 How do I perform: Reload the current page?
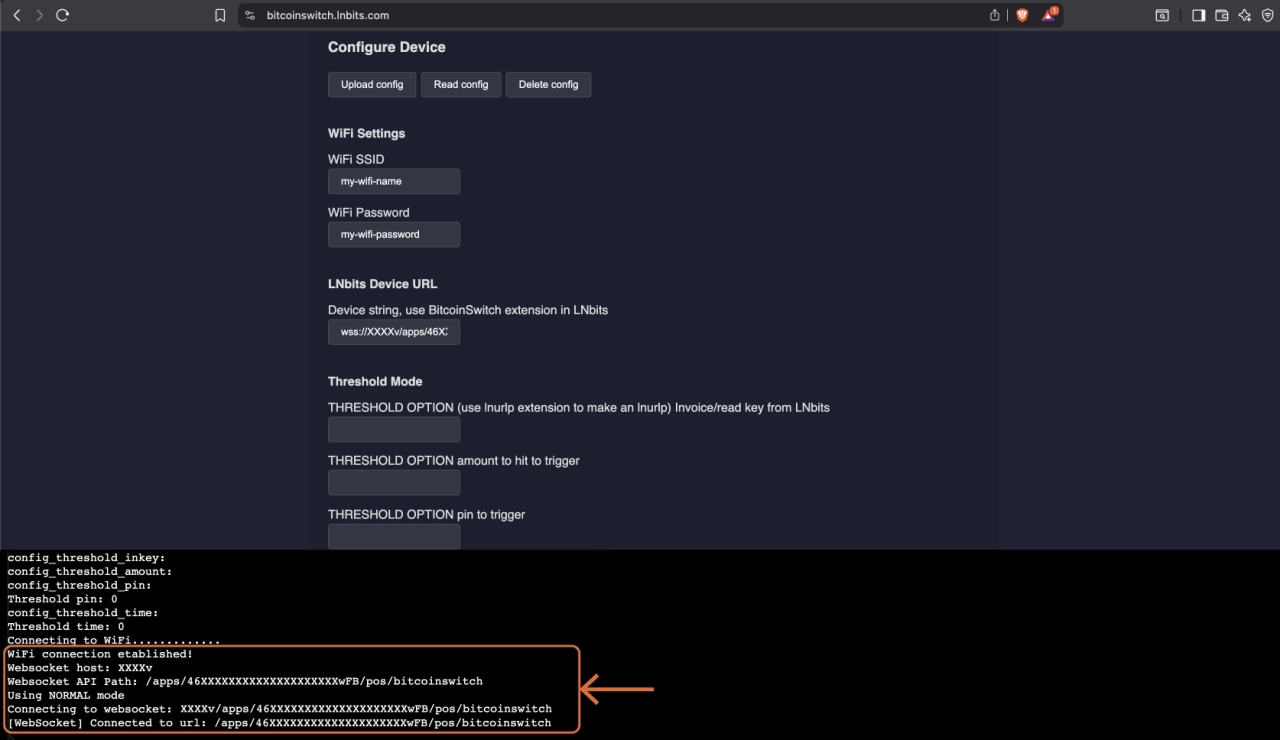pos(63,15)
